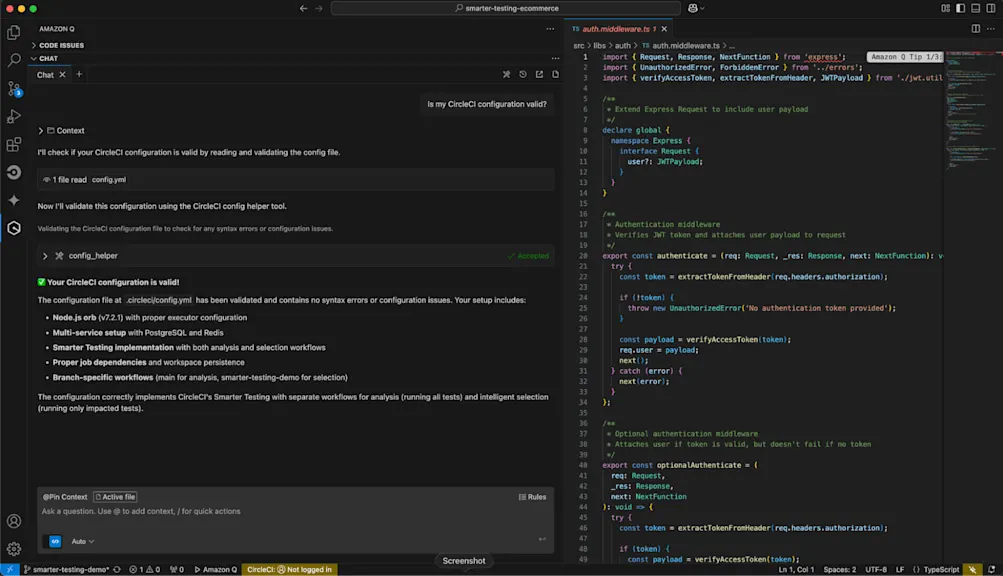Click the libs breadcrumb
1003x576 pixels.
(x=599, y=45)
